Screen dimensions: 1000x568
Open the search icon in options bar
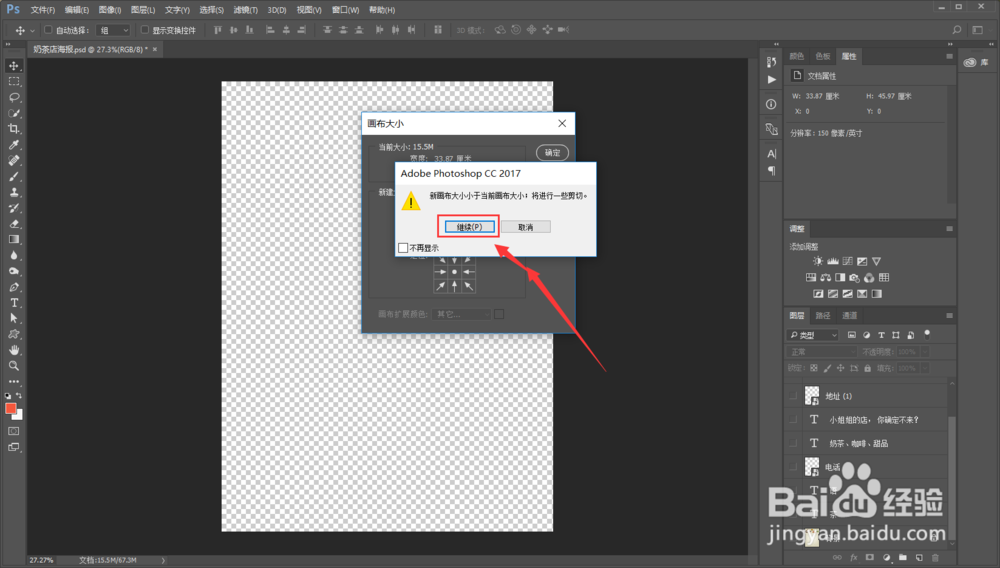tap(957, 30)
